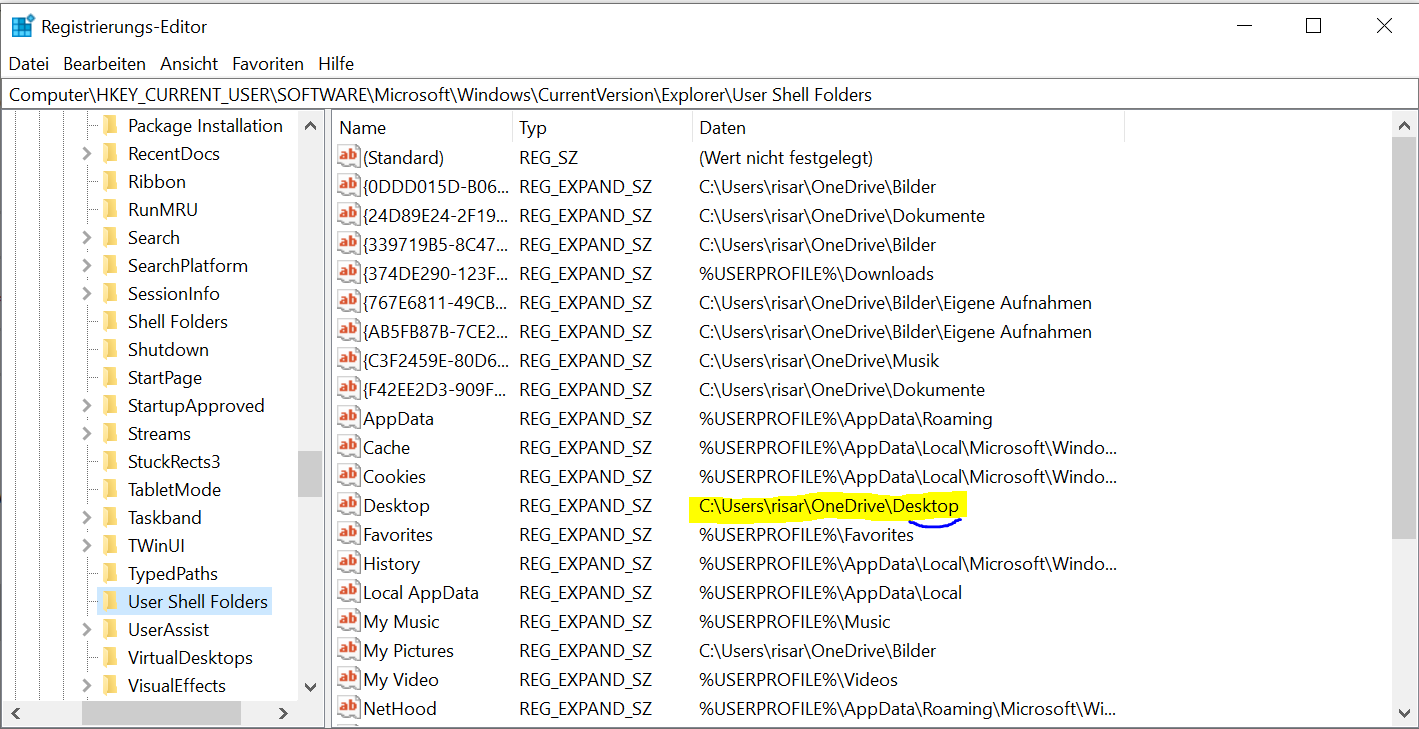
Task: Open the Datei menu
Action: [29, 63]
